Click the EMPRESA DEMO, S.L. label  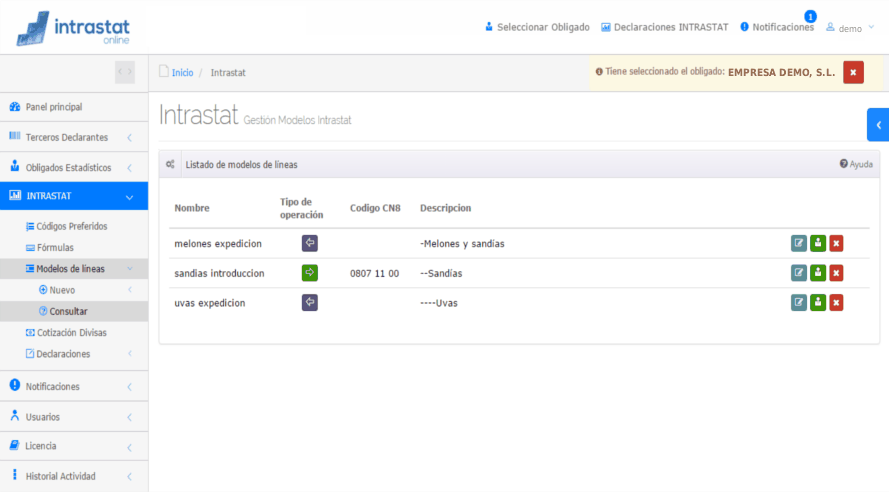click(x=781, y=73)
